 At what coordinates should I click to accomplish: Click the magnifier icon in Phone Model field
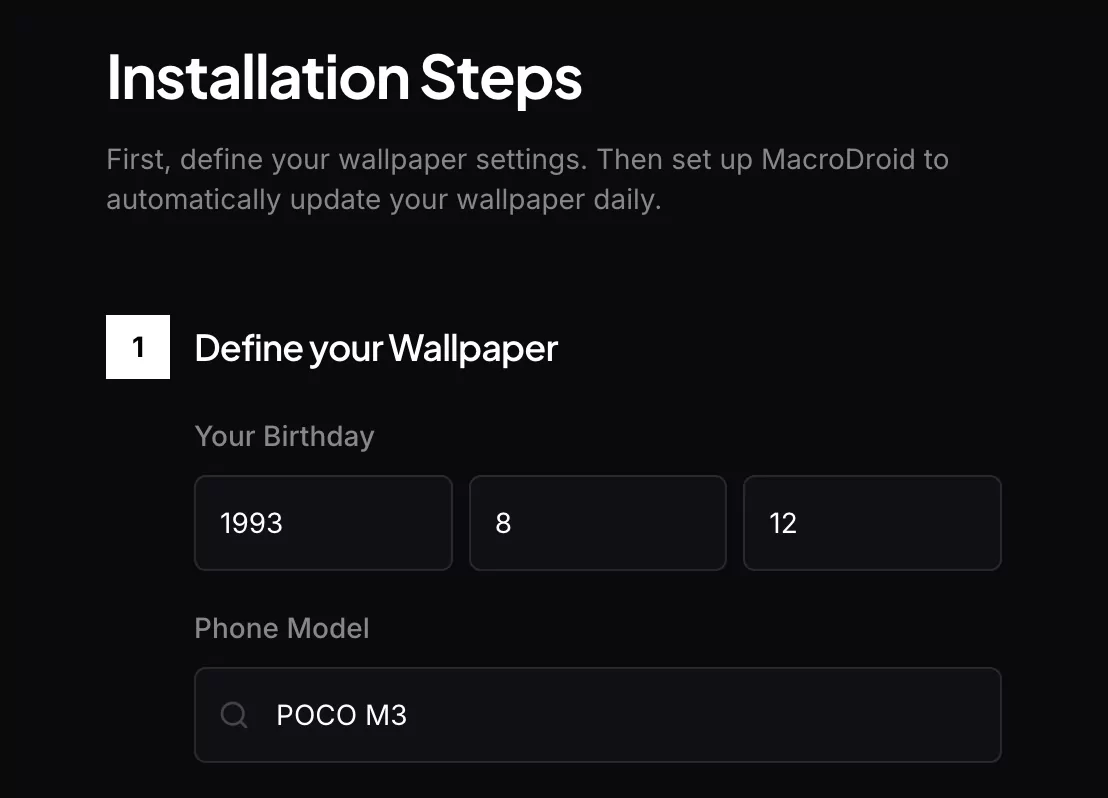click(234, 715)
